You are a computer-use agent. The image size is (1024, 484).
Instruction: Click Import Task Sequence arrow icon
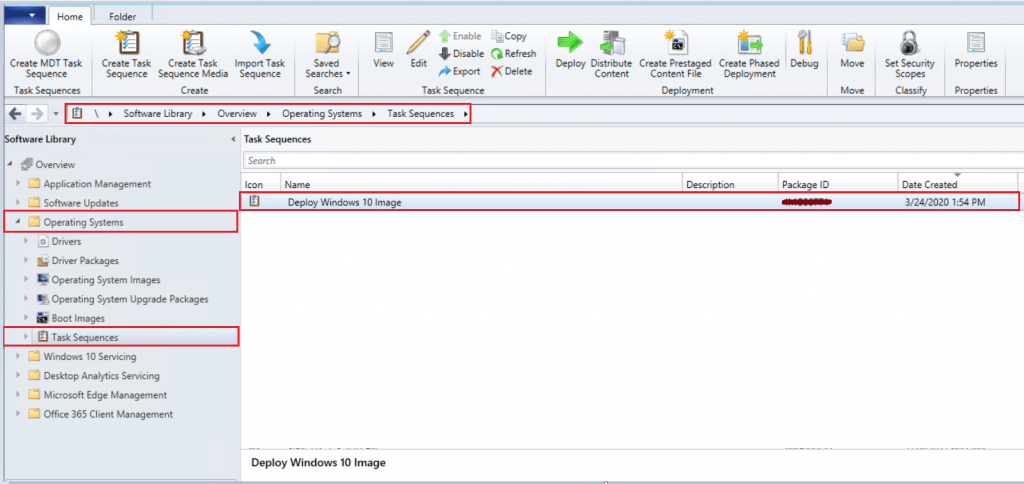pyautogui.click(x=260, y=43)
